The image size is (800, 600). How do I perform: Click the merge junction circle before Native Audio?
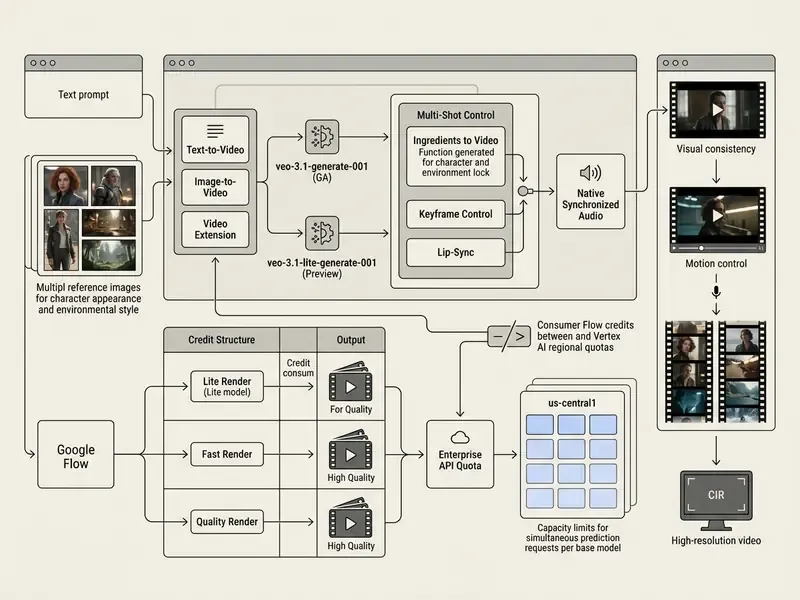click(523, 191)
